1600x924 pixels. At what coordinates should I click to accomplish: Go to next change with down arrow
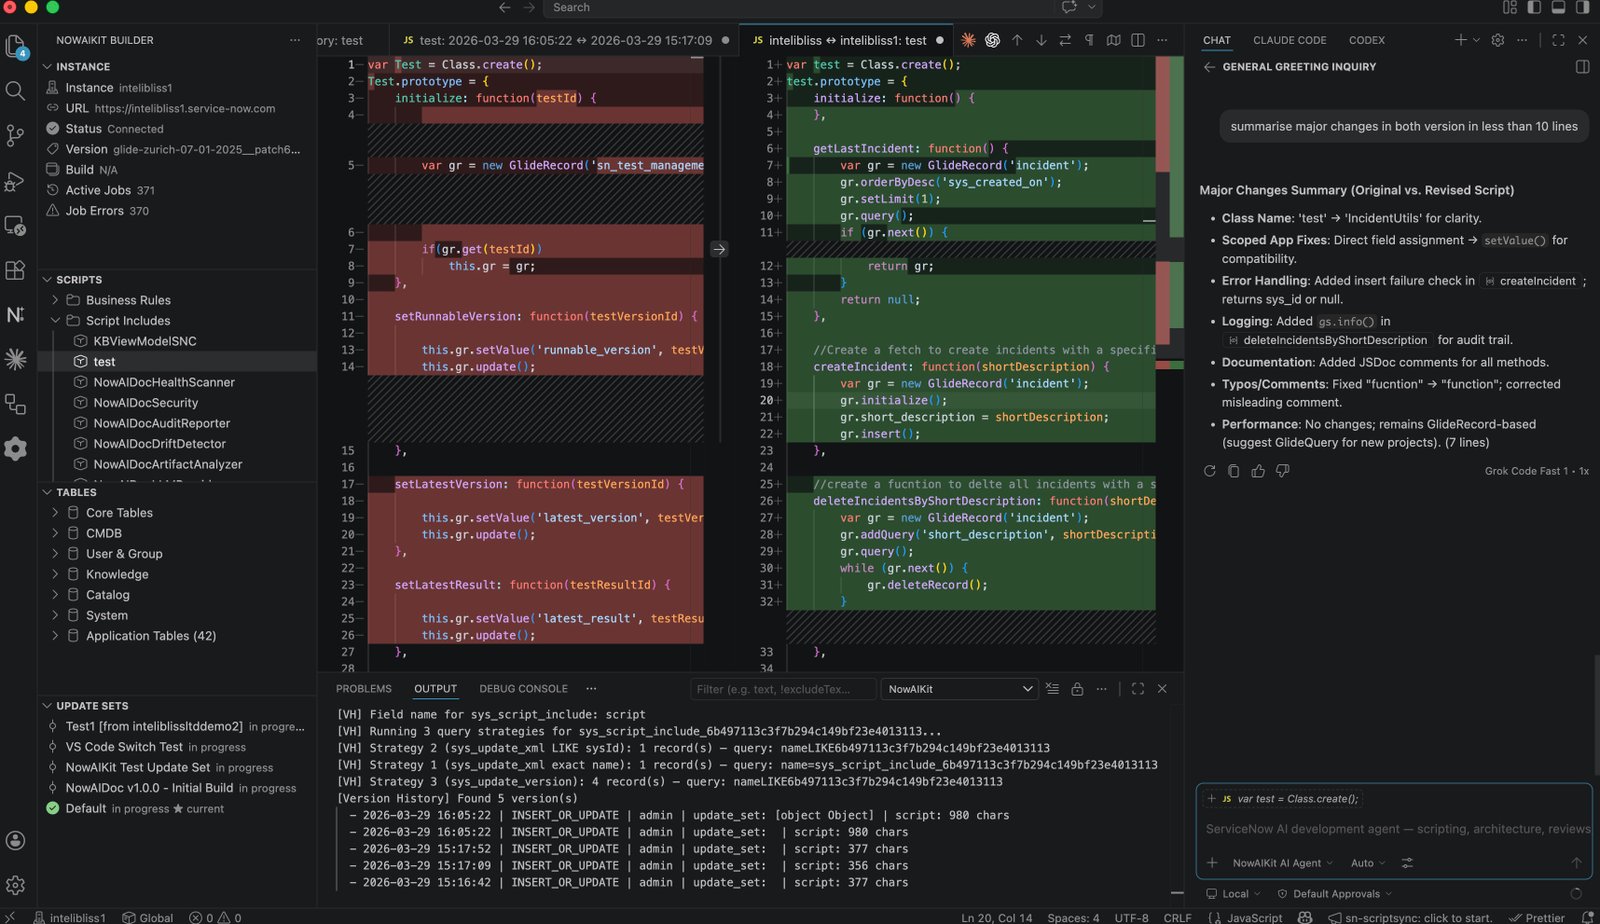pyautogui.click(x=1041, y=40)
